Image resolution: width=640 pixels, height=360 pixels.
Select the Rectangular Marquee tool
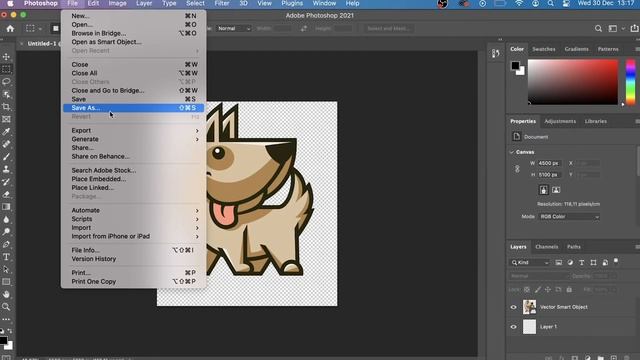pyautogui.click(x=6, y=69)
